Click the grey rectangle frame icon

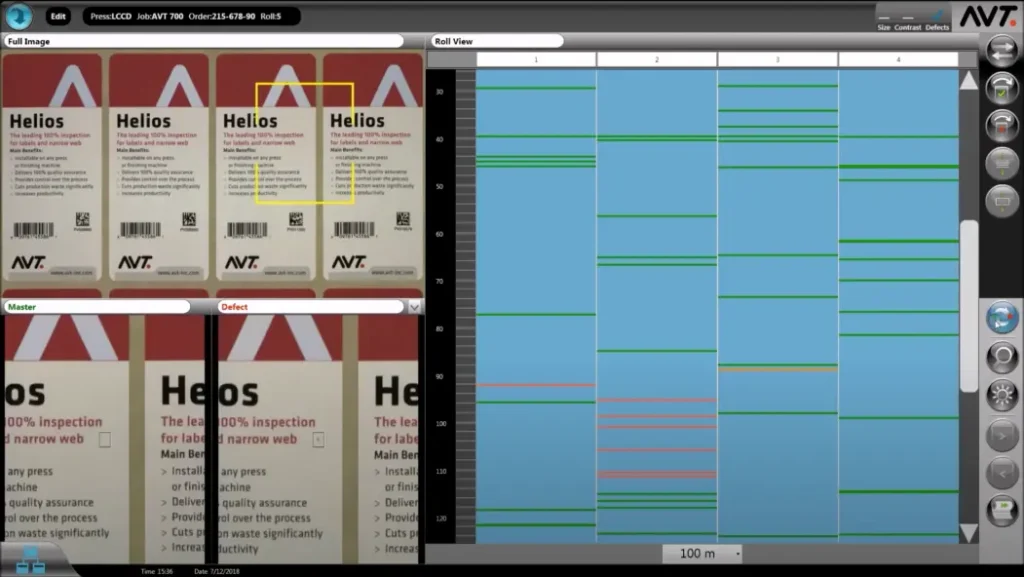click(x=1002, y=200)
